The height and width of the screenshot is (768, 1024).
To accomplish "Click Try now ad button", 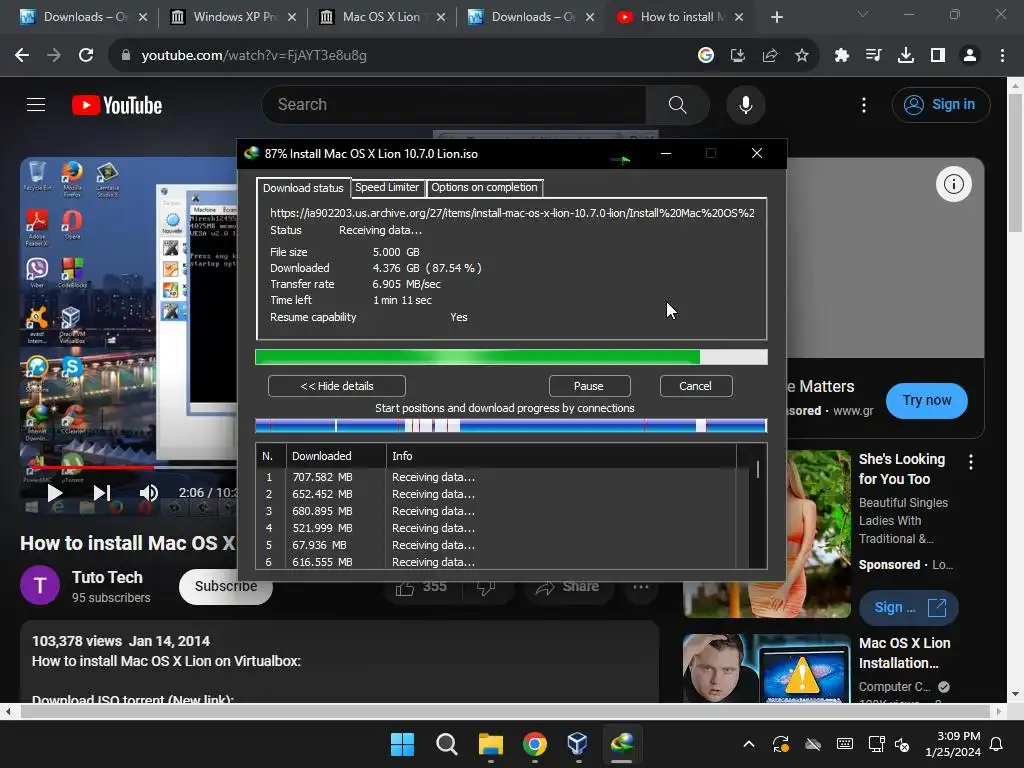I will [x=927, y=400].
